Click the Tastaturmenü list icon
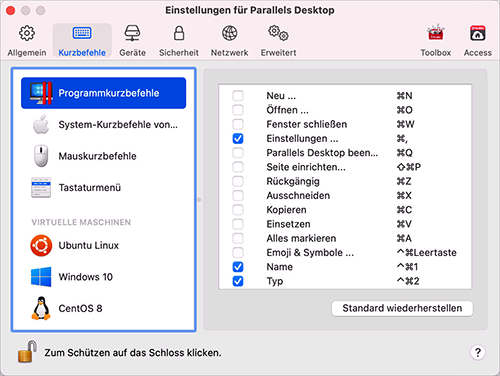 click(x=41, y=187)
